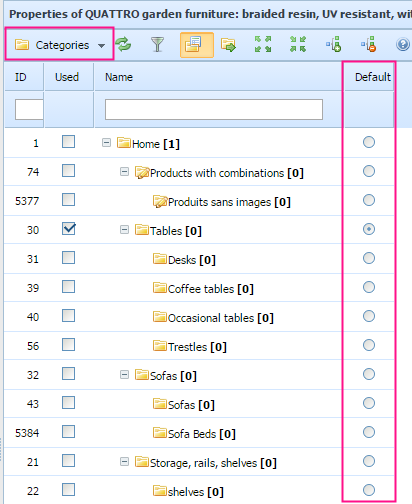412x504 pixels.
Task: Select the Sofa Beds [0] folder
Action: pyautogui.click(x=194, y=434)
